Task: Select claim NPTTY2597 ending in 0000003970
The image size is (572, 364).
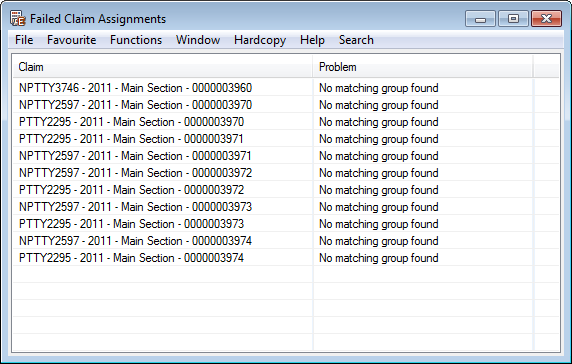Action: click(x=135, y=105)
